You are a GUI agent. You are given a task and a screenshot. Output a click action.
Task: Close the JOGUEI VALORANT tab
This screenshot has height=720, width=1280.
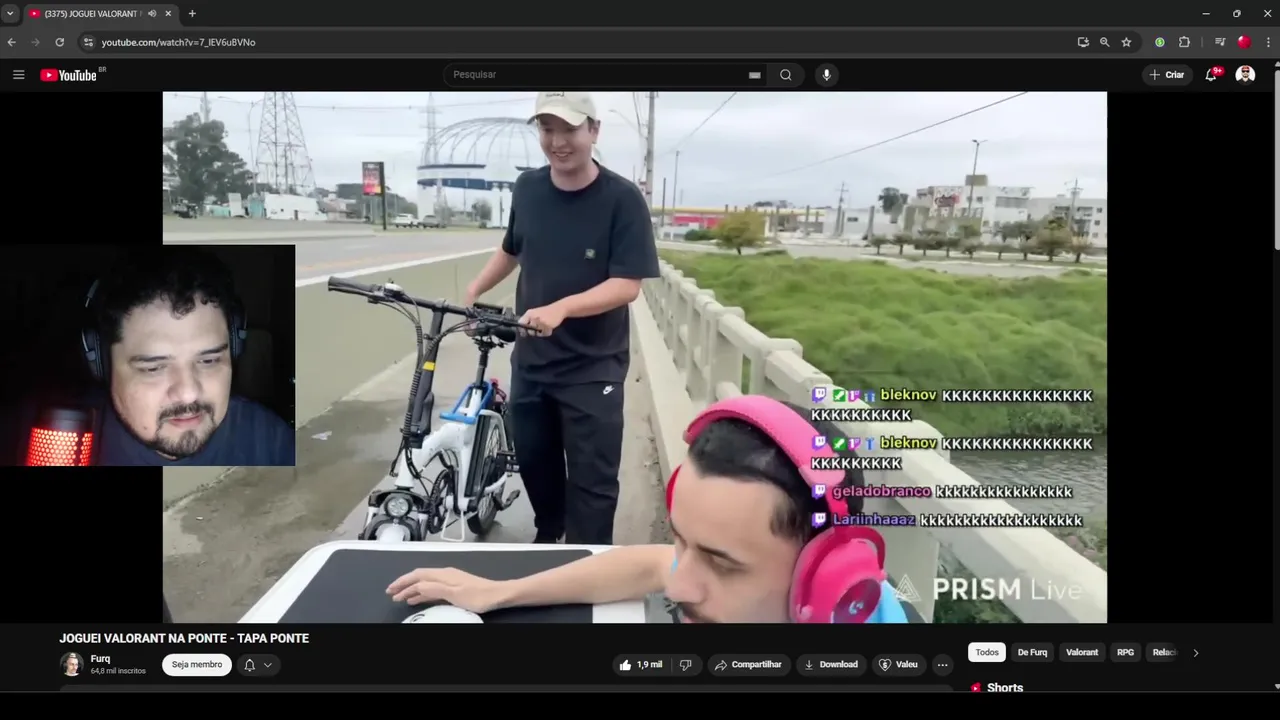click(168, 13)
